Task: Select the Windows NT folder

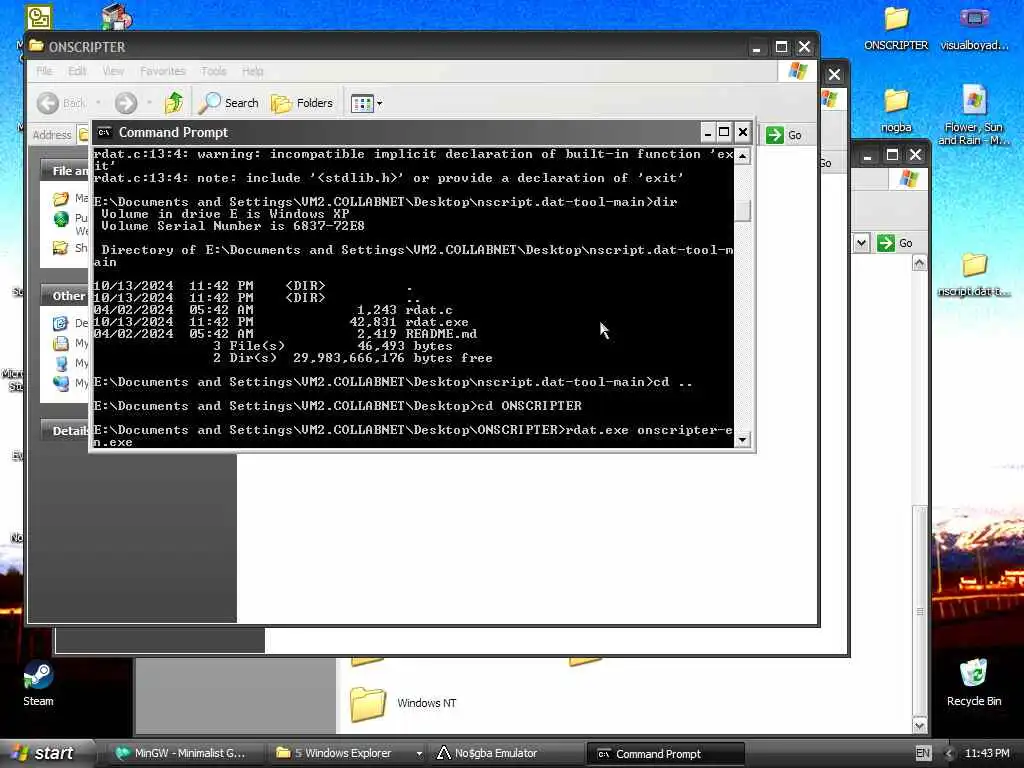Action: (x=403, y=703)
